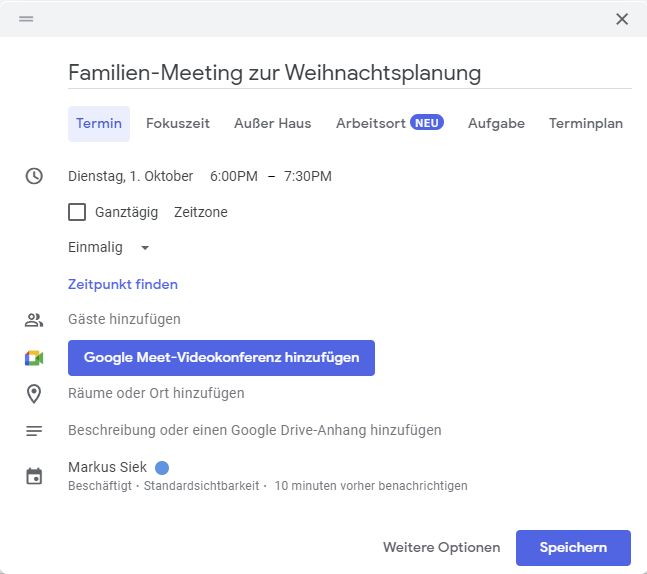This screenshot has height=574, width=647.
Task: Click the guests people icon
Action: 34,320
